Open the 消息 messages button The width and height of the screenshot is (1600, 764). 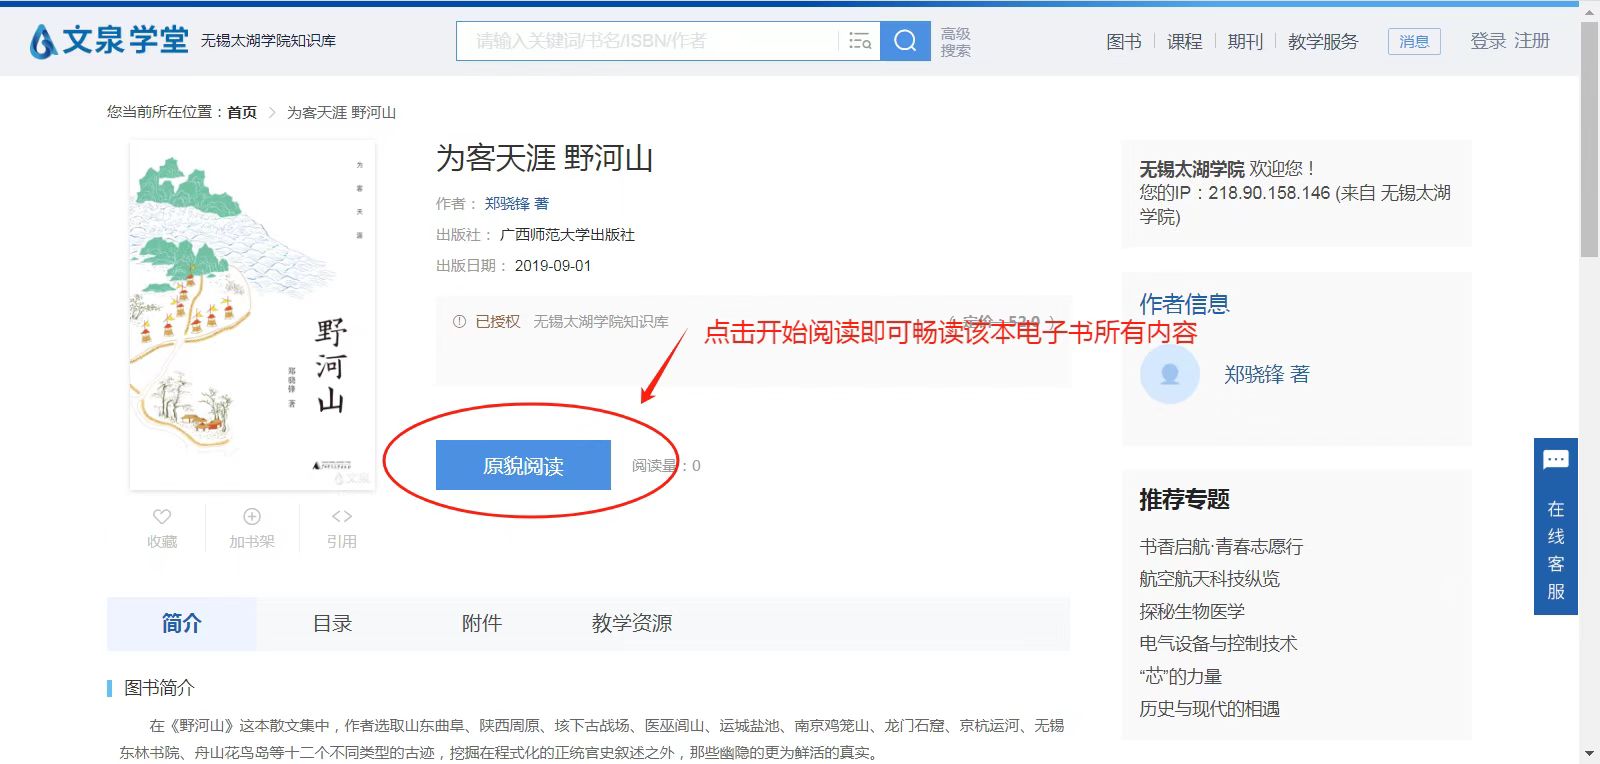[x=1413, y=41]
